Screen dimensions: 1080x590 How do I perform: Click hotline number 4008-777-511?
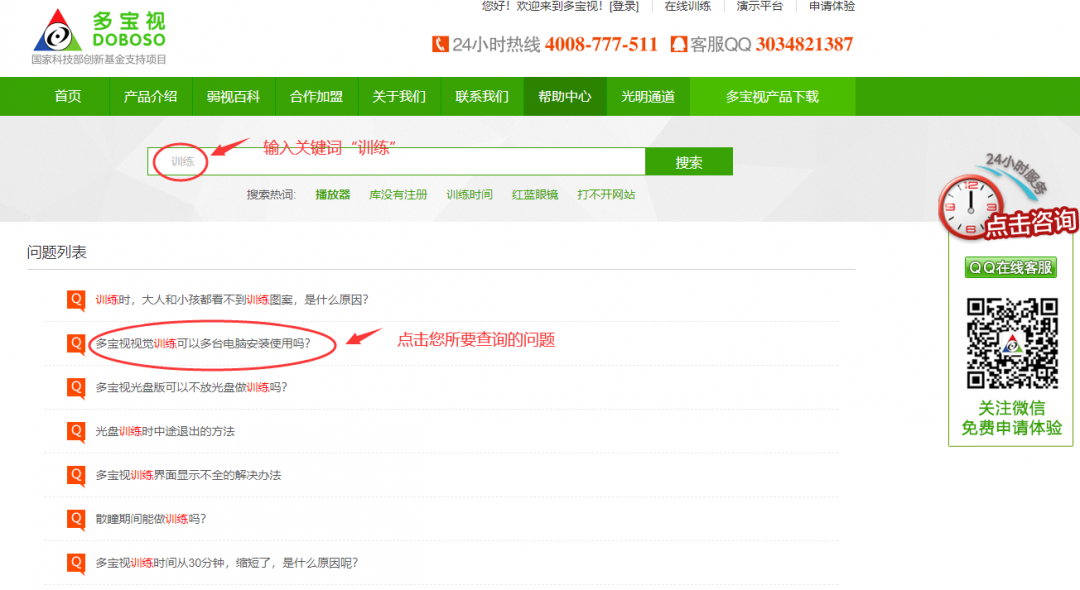pyautogui.click(x=601, y=45)
